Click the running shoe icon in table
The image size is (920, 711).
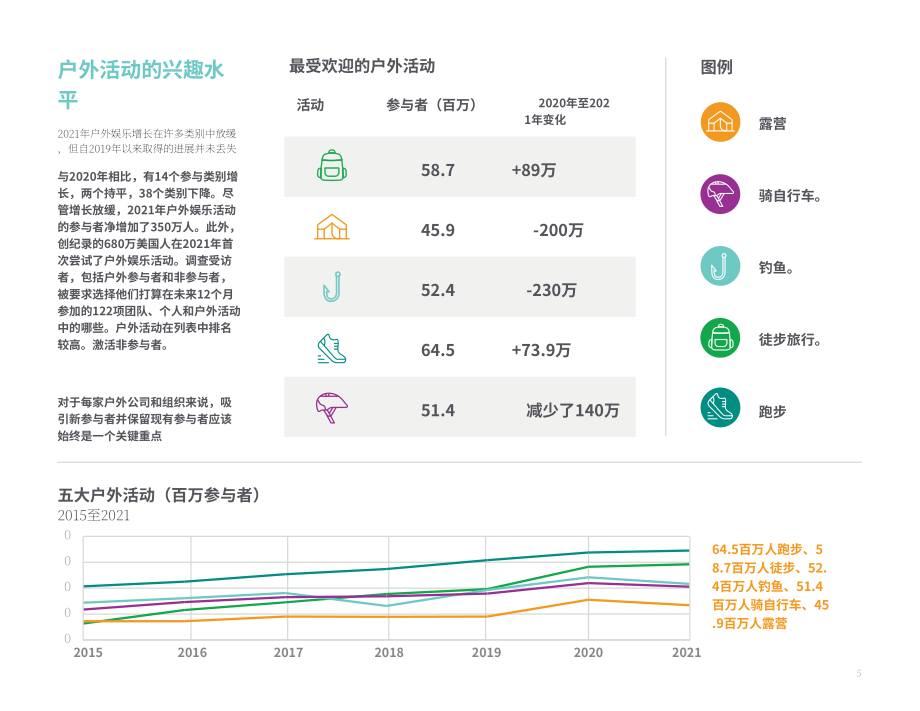tap(332, 349)
